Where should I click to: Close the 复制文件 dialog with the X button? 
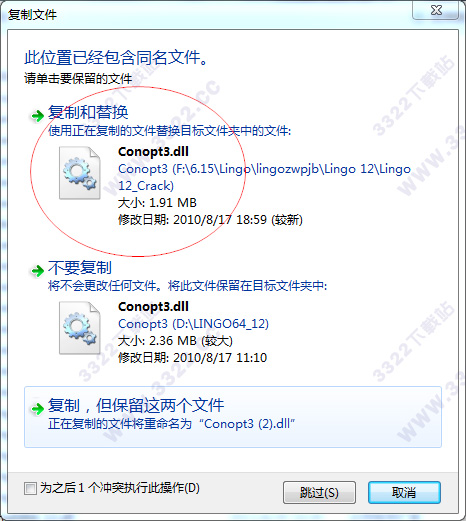coord(436,10)
